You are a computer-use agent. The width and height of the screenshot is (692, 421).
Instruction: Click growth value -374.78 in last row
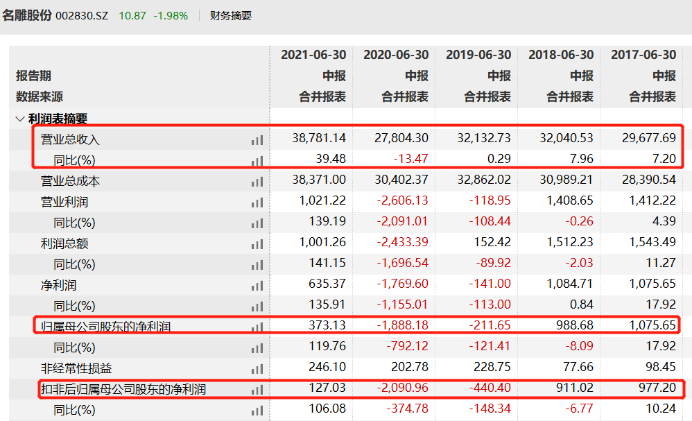407,409
